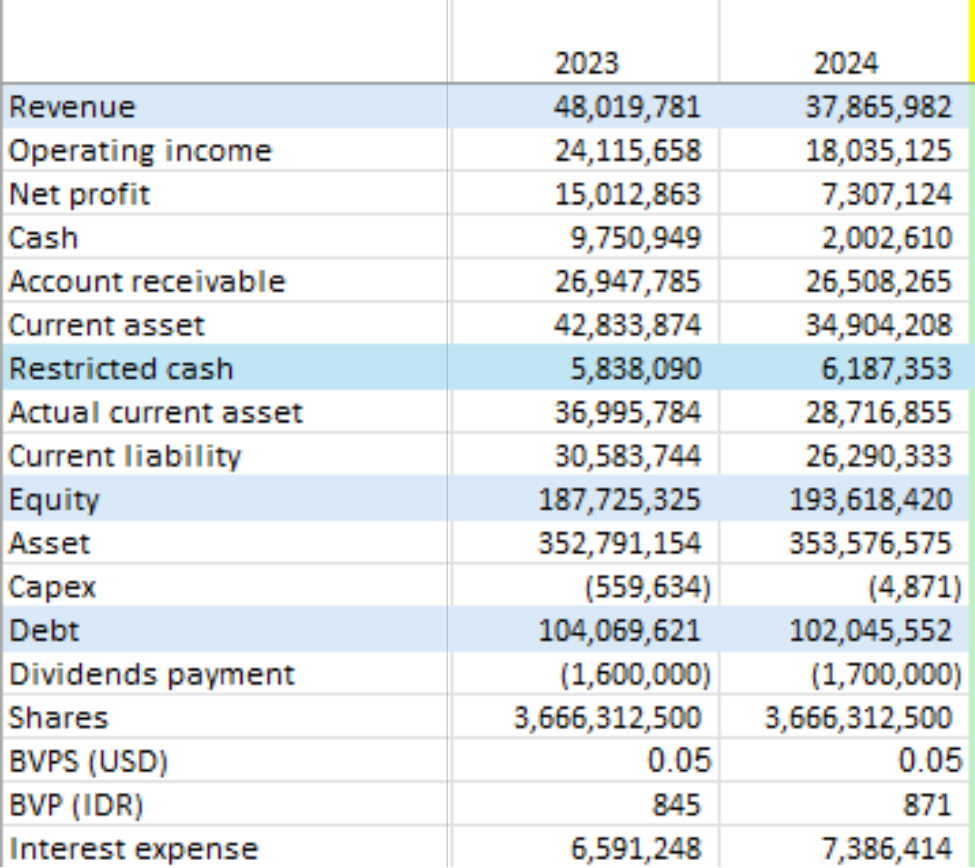Select 2024 Actual current asset value 28,716,855
975x868 pixels.
point(845,413)
